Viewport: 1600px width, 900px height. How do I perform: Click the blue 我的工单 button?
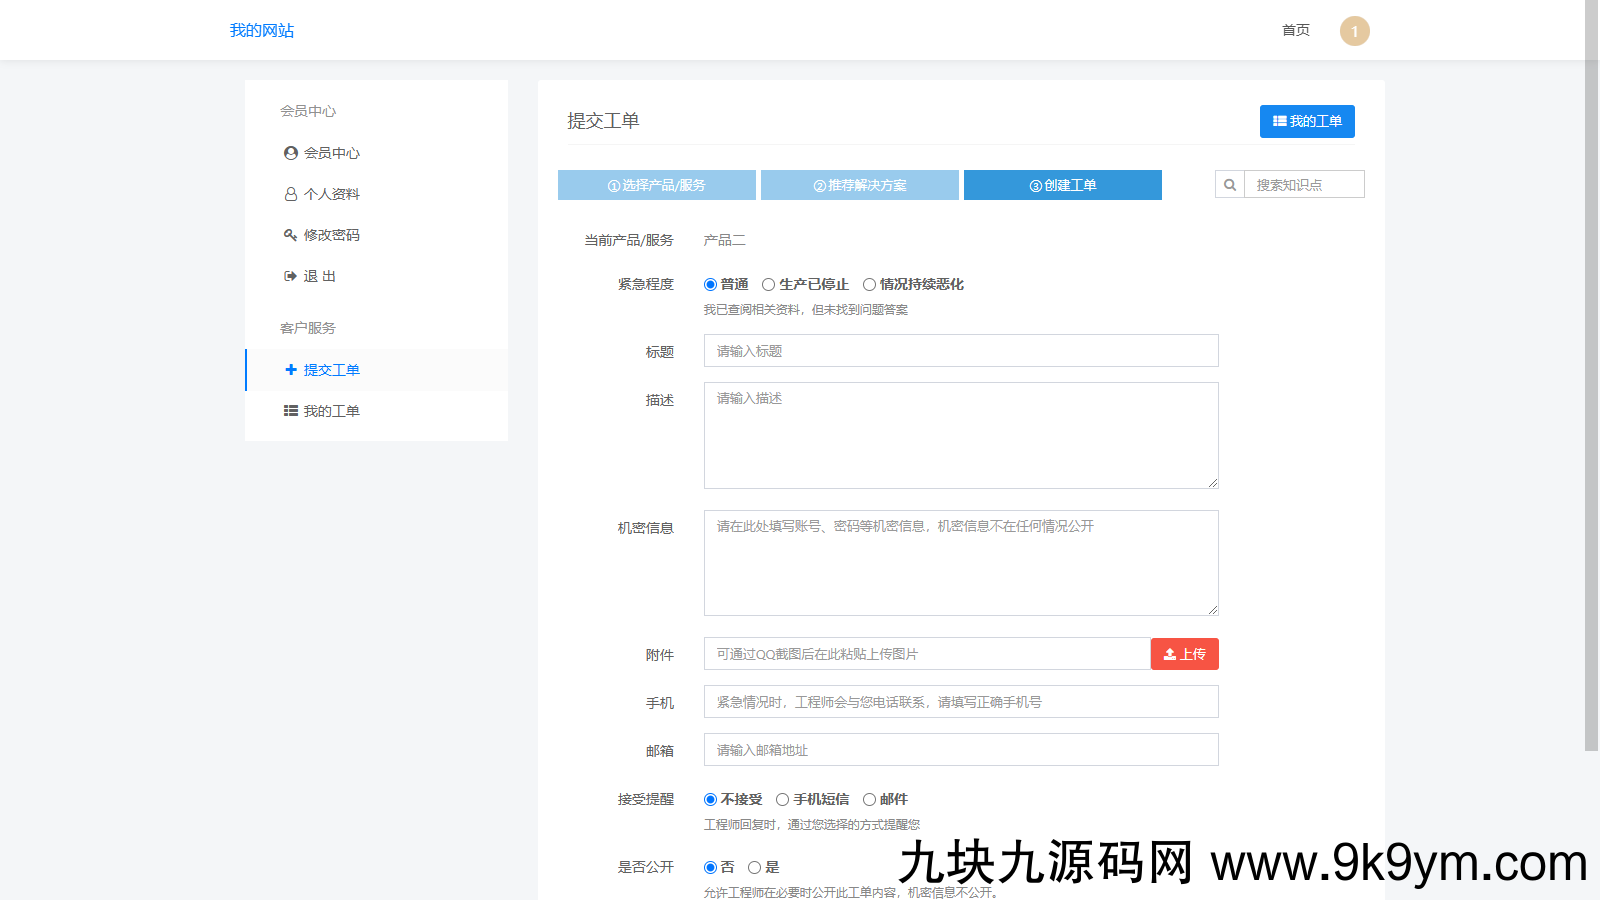point(1306,121)
